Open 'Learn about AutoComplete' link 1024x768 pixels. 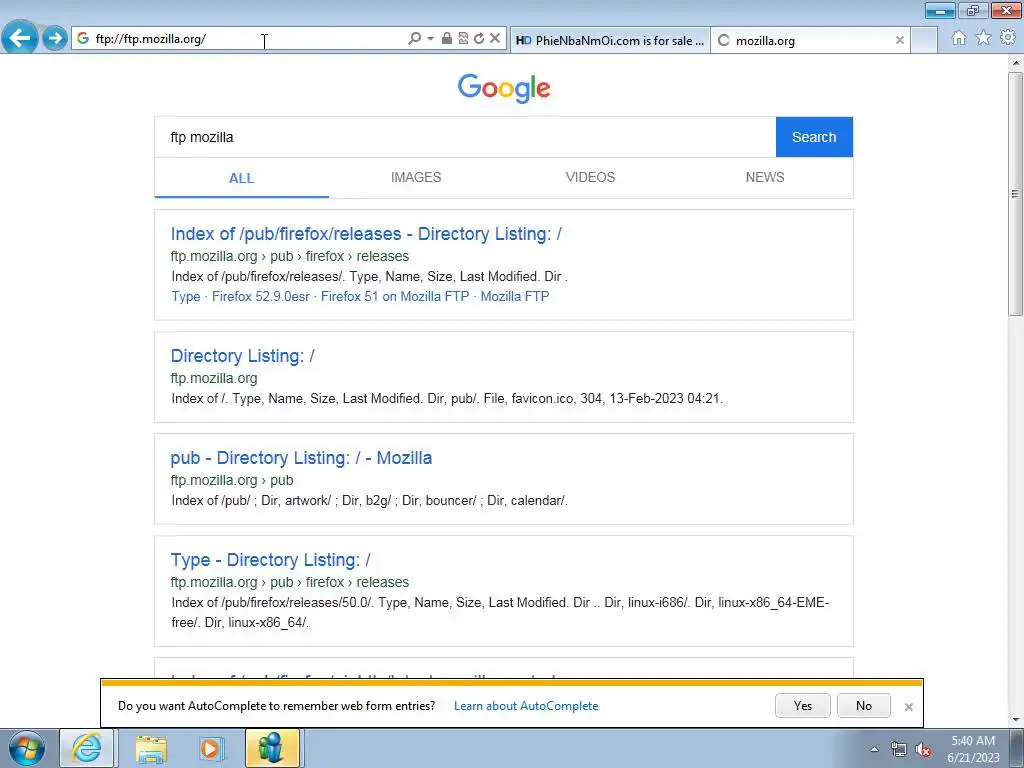tap(526, 706)
